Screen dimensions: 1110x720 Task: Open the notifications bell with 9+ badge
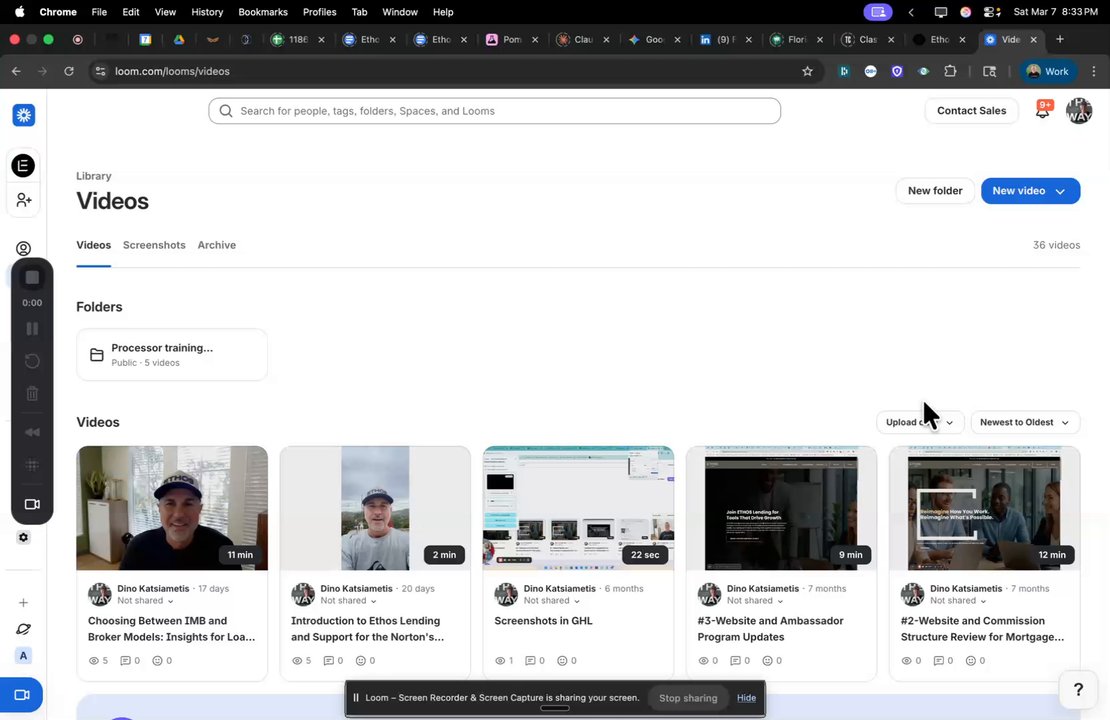coord(1043,110)
